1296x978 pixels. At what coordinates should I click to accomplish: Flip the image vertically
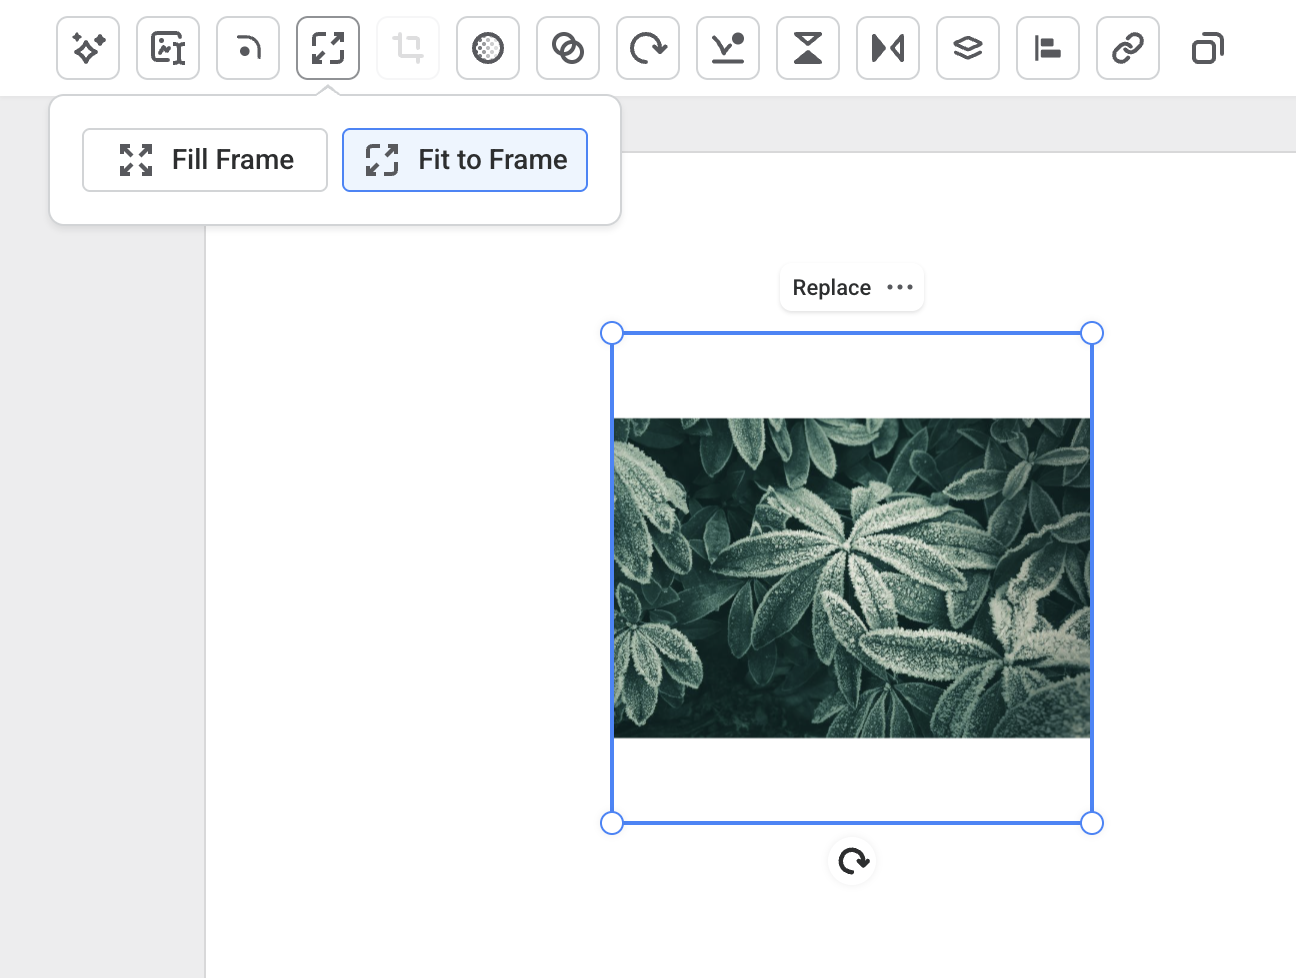coord(808,48)
